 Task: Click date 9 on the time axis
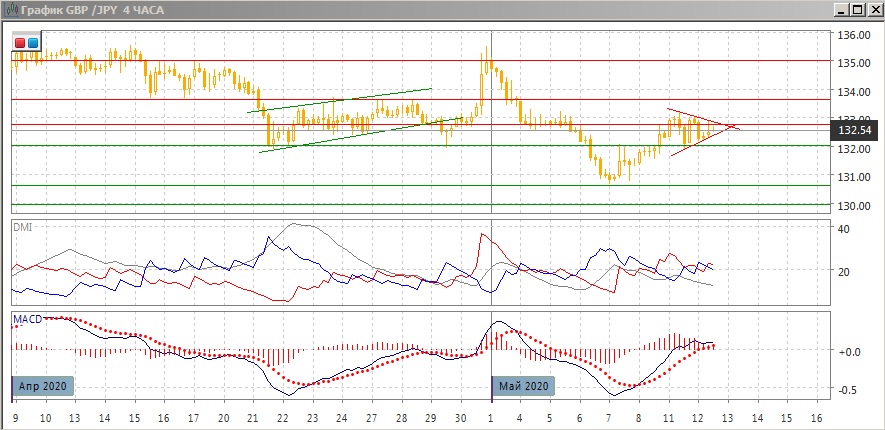pos(15,418)
